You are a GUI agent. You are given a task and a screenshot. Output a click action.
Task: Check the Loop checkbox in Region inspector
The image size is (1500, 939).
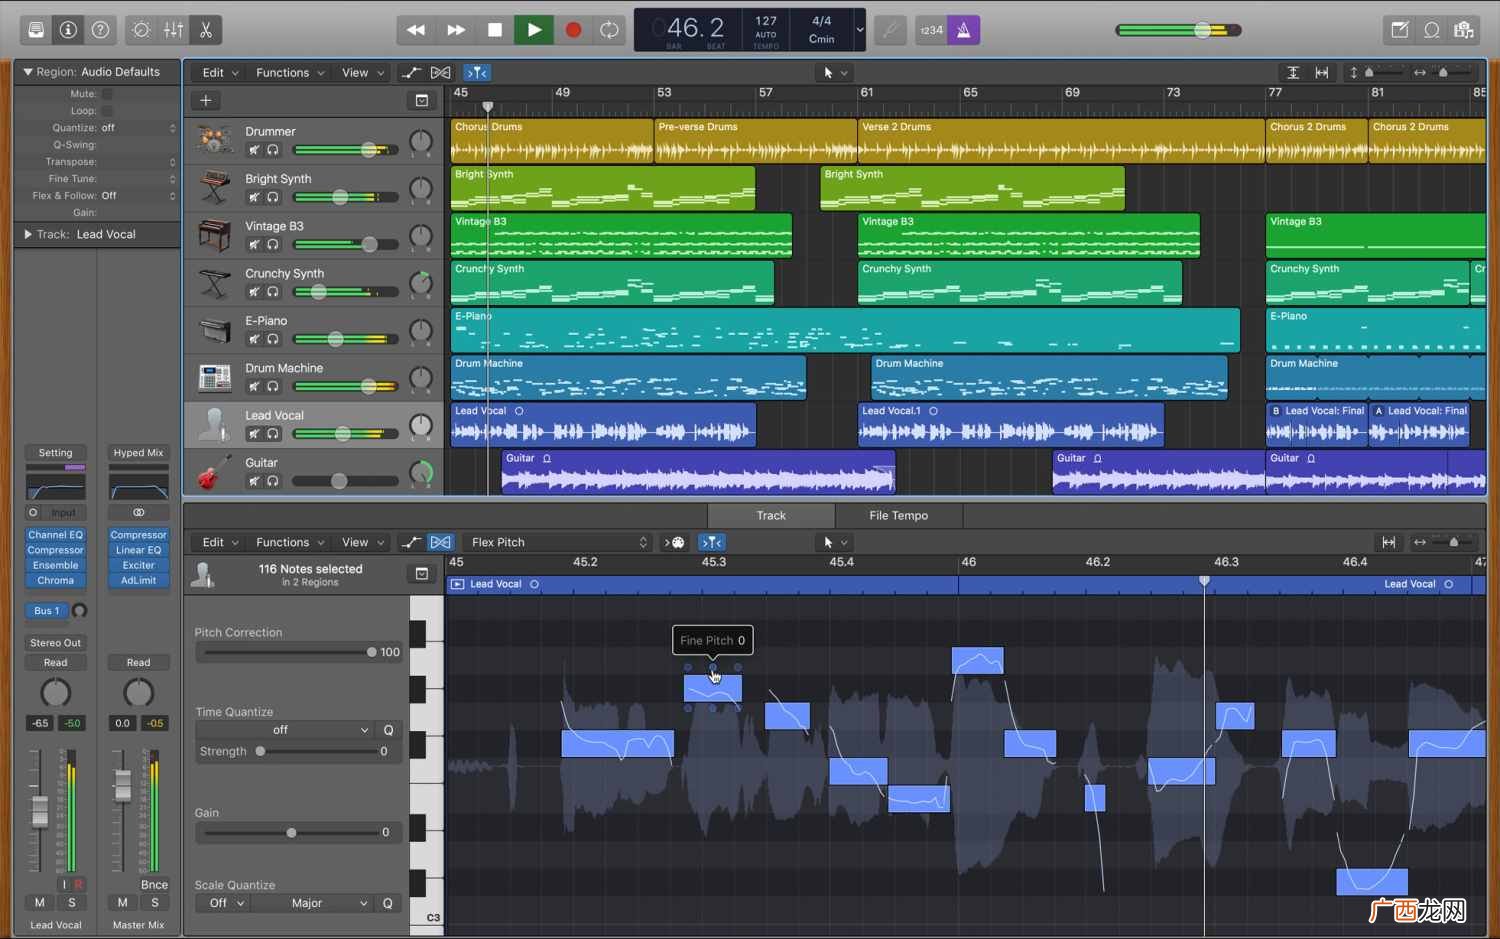[x=107, y=111]
